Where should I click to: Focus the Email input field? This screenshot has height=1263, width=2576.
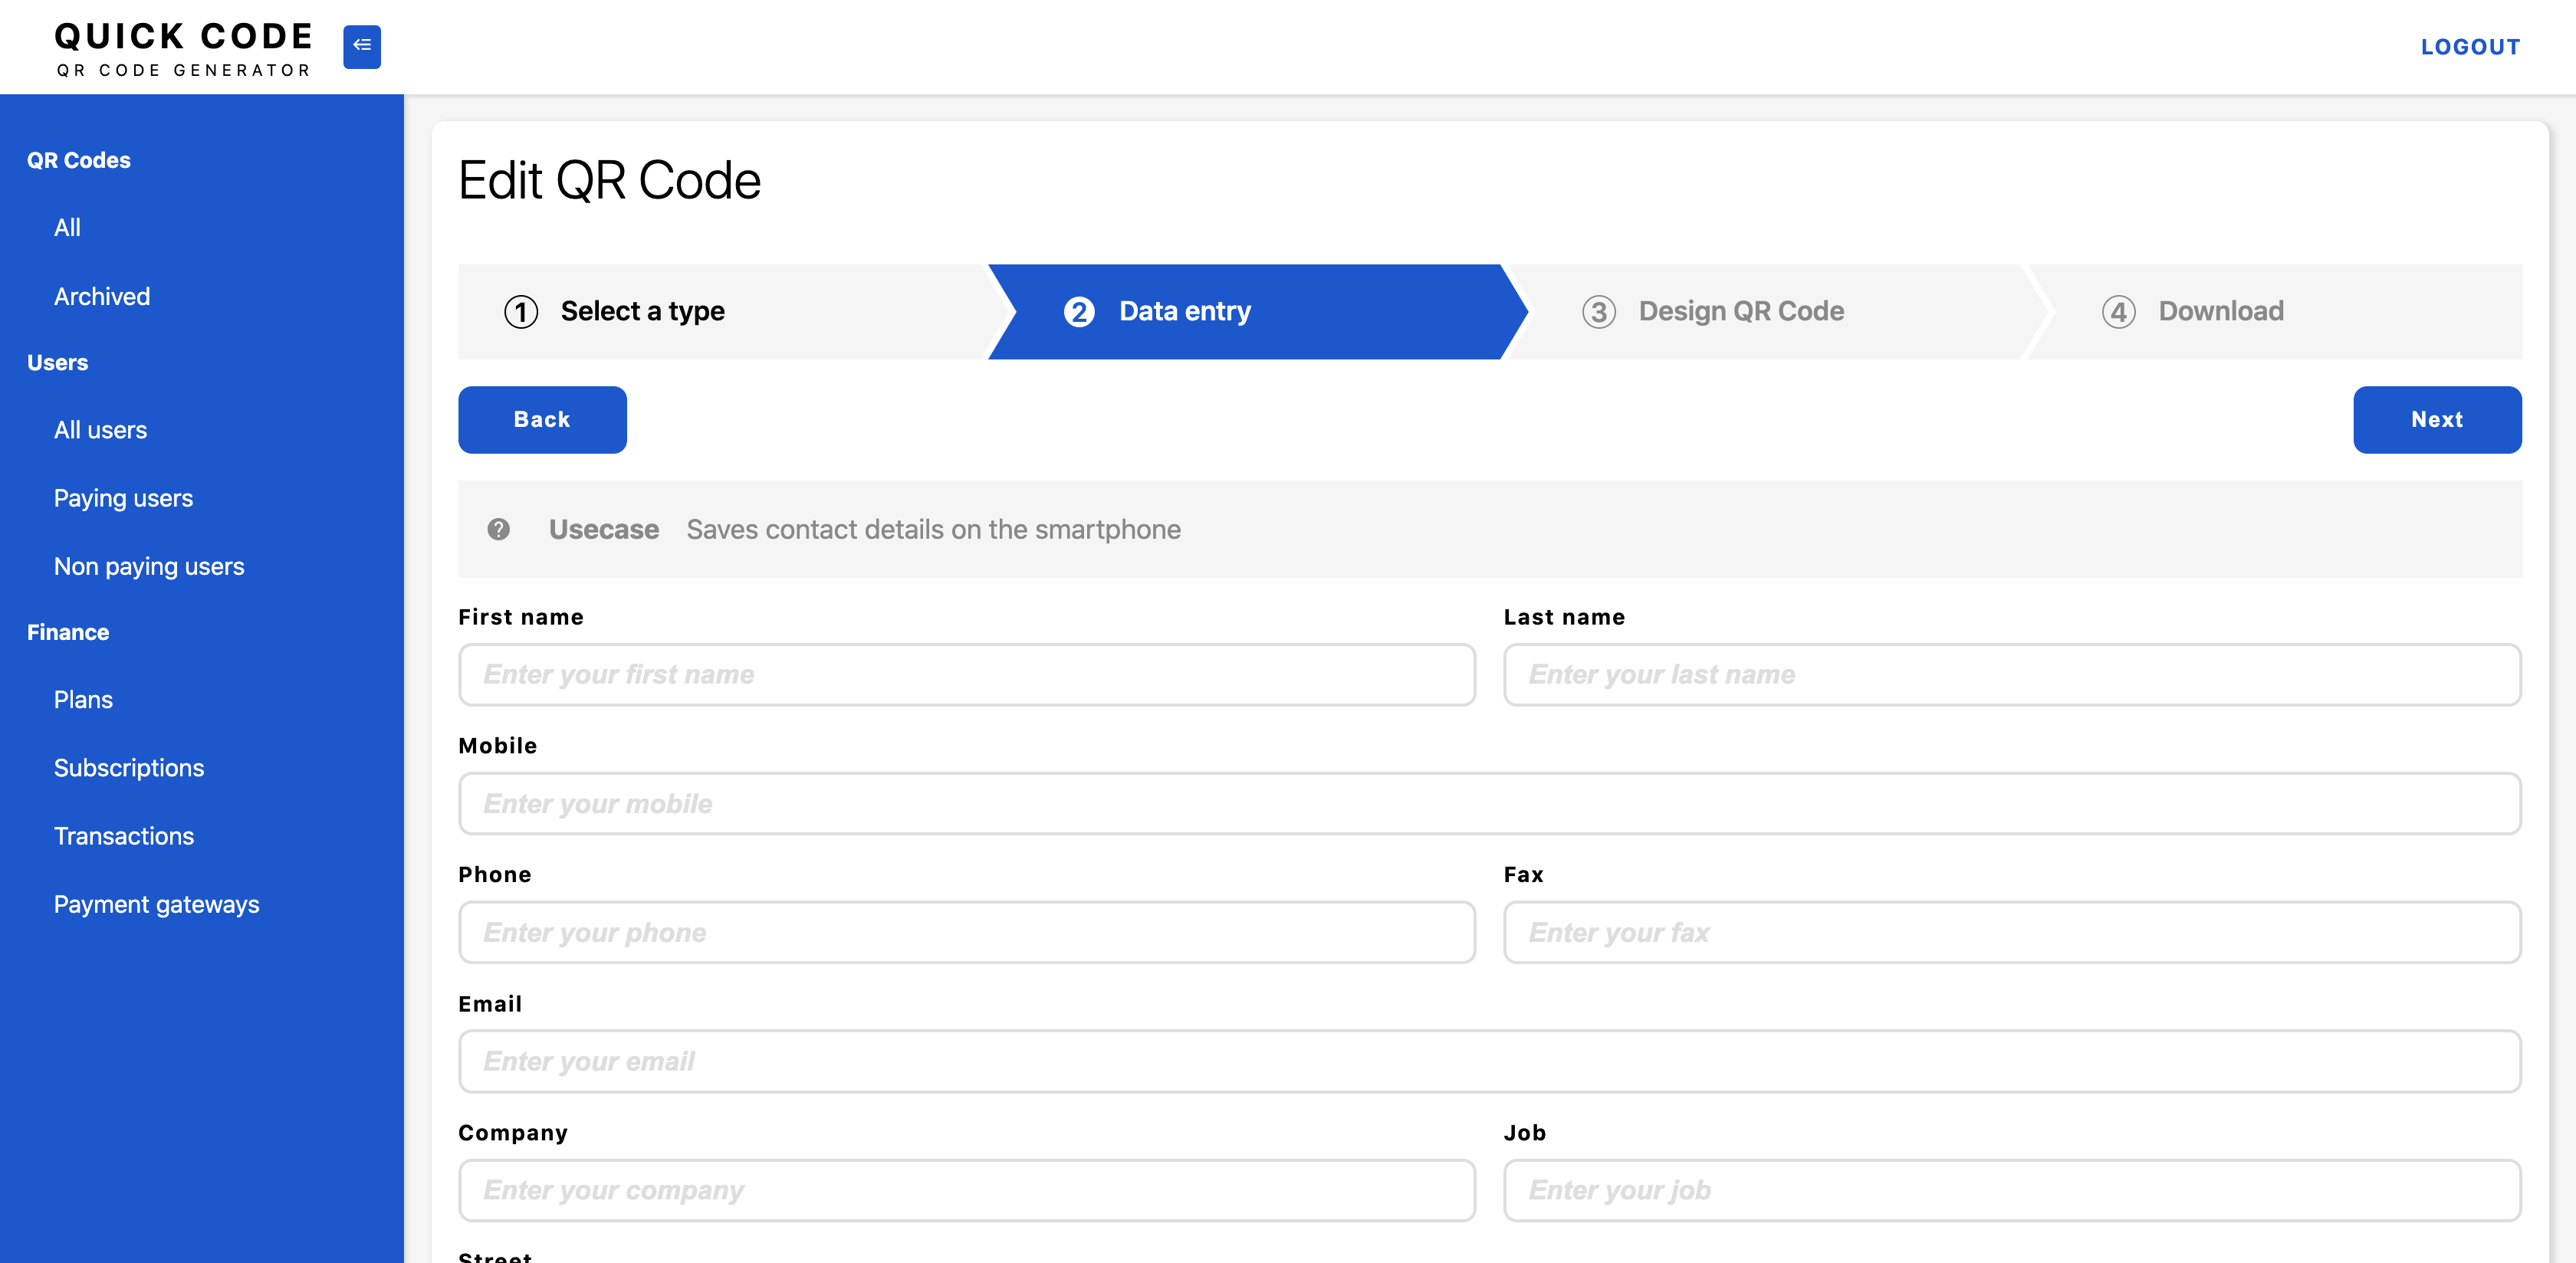tap(1489, 1062)
